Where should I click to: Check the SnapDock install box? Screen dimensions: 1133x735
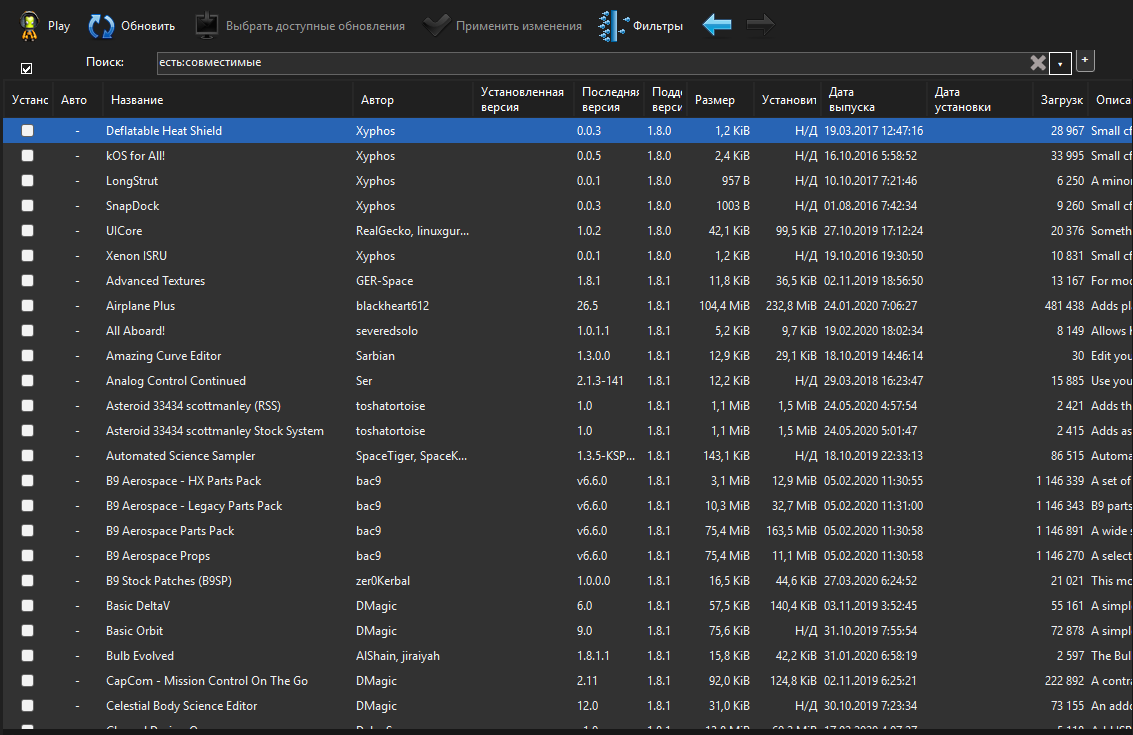[x=27, y=205]
